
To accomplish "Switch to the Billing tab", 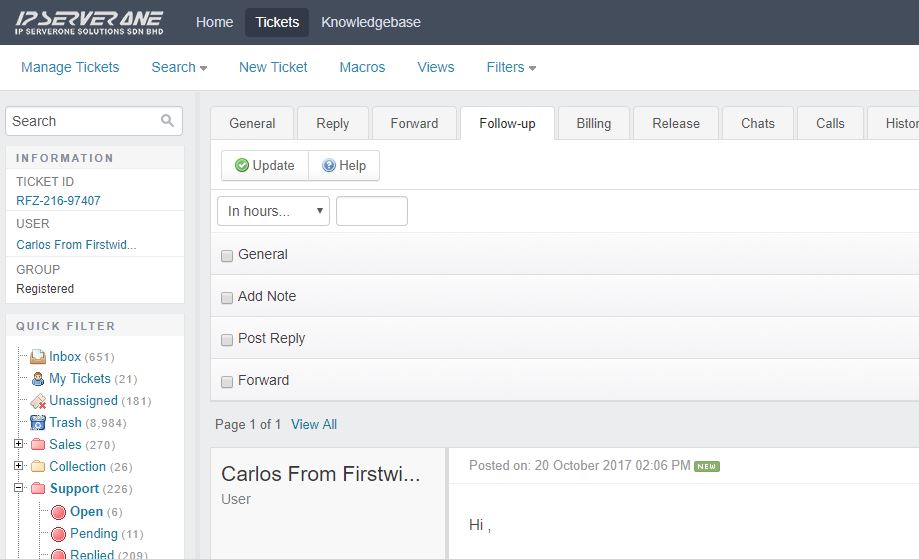I will (x=593, y=123).
